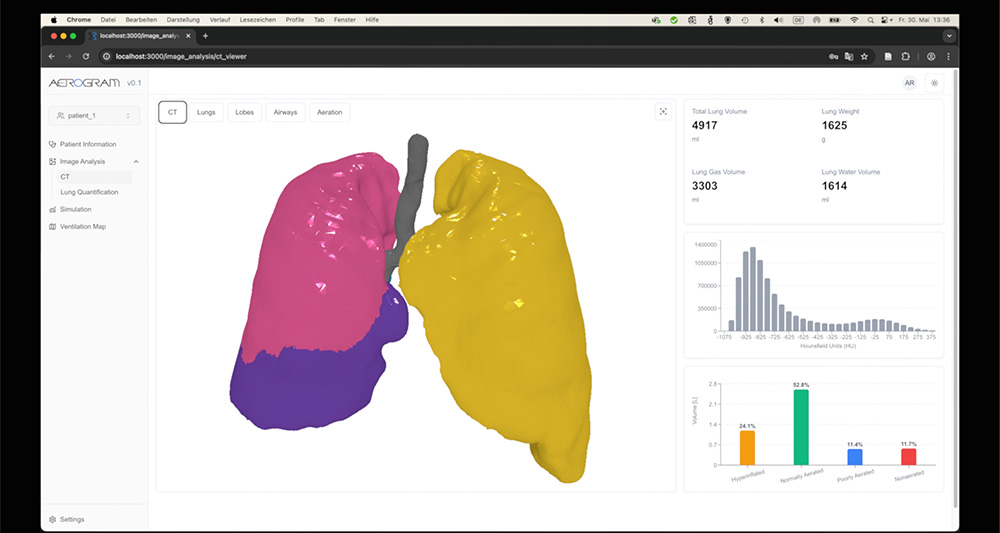Viewport: 1000px width, 533px height.
Task: Bookmark this page with star icon
Action: click(x=864, y=57)
